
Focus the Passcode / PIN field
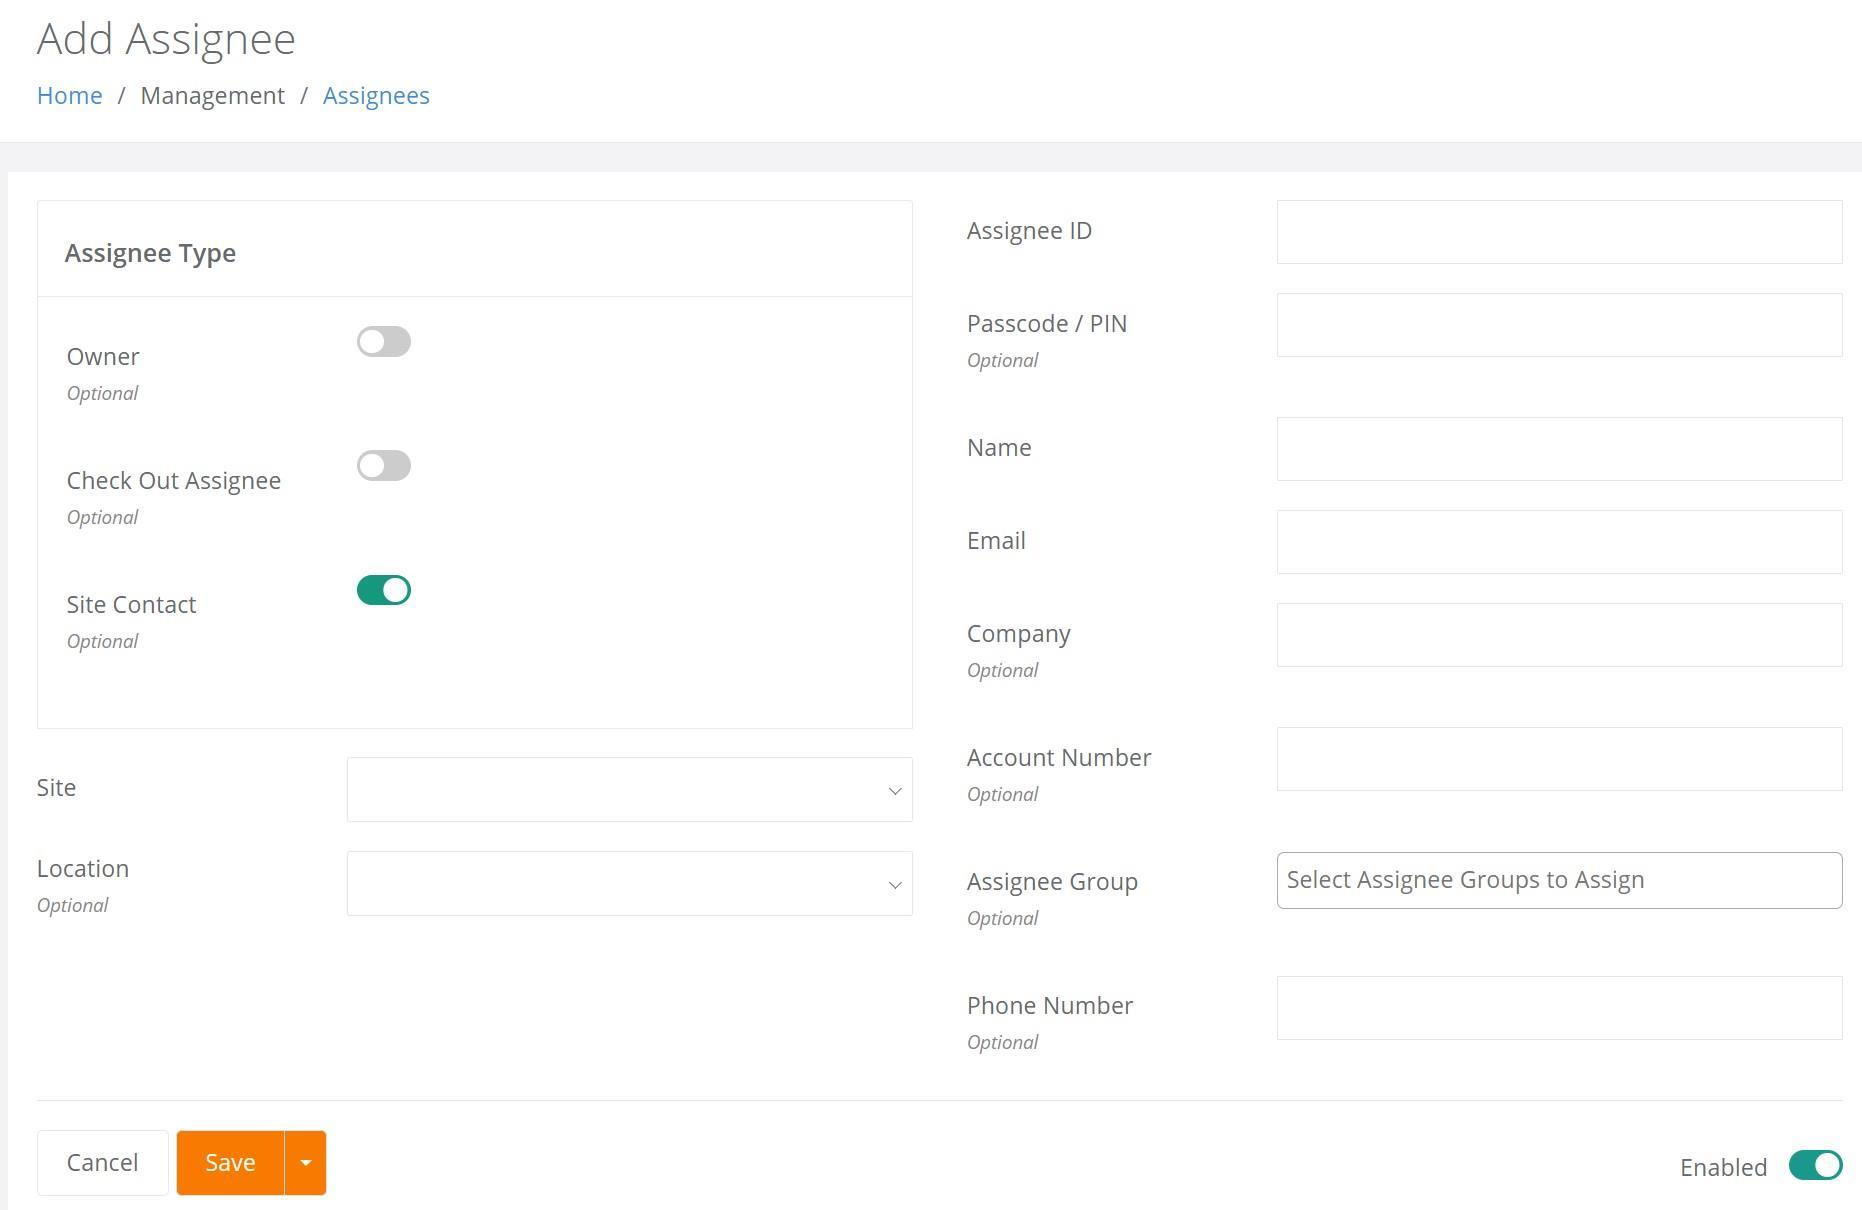pyautogui.click(x=1559, y=325)
